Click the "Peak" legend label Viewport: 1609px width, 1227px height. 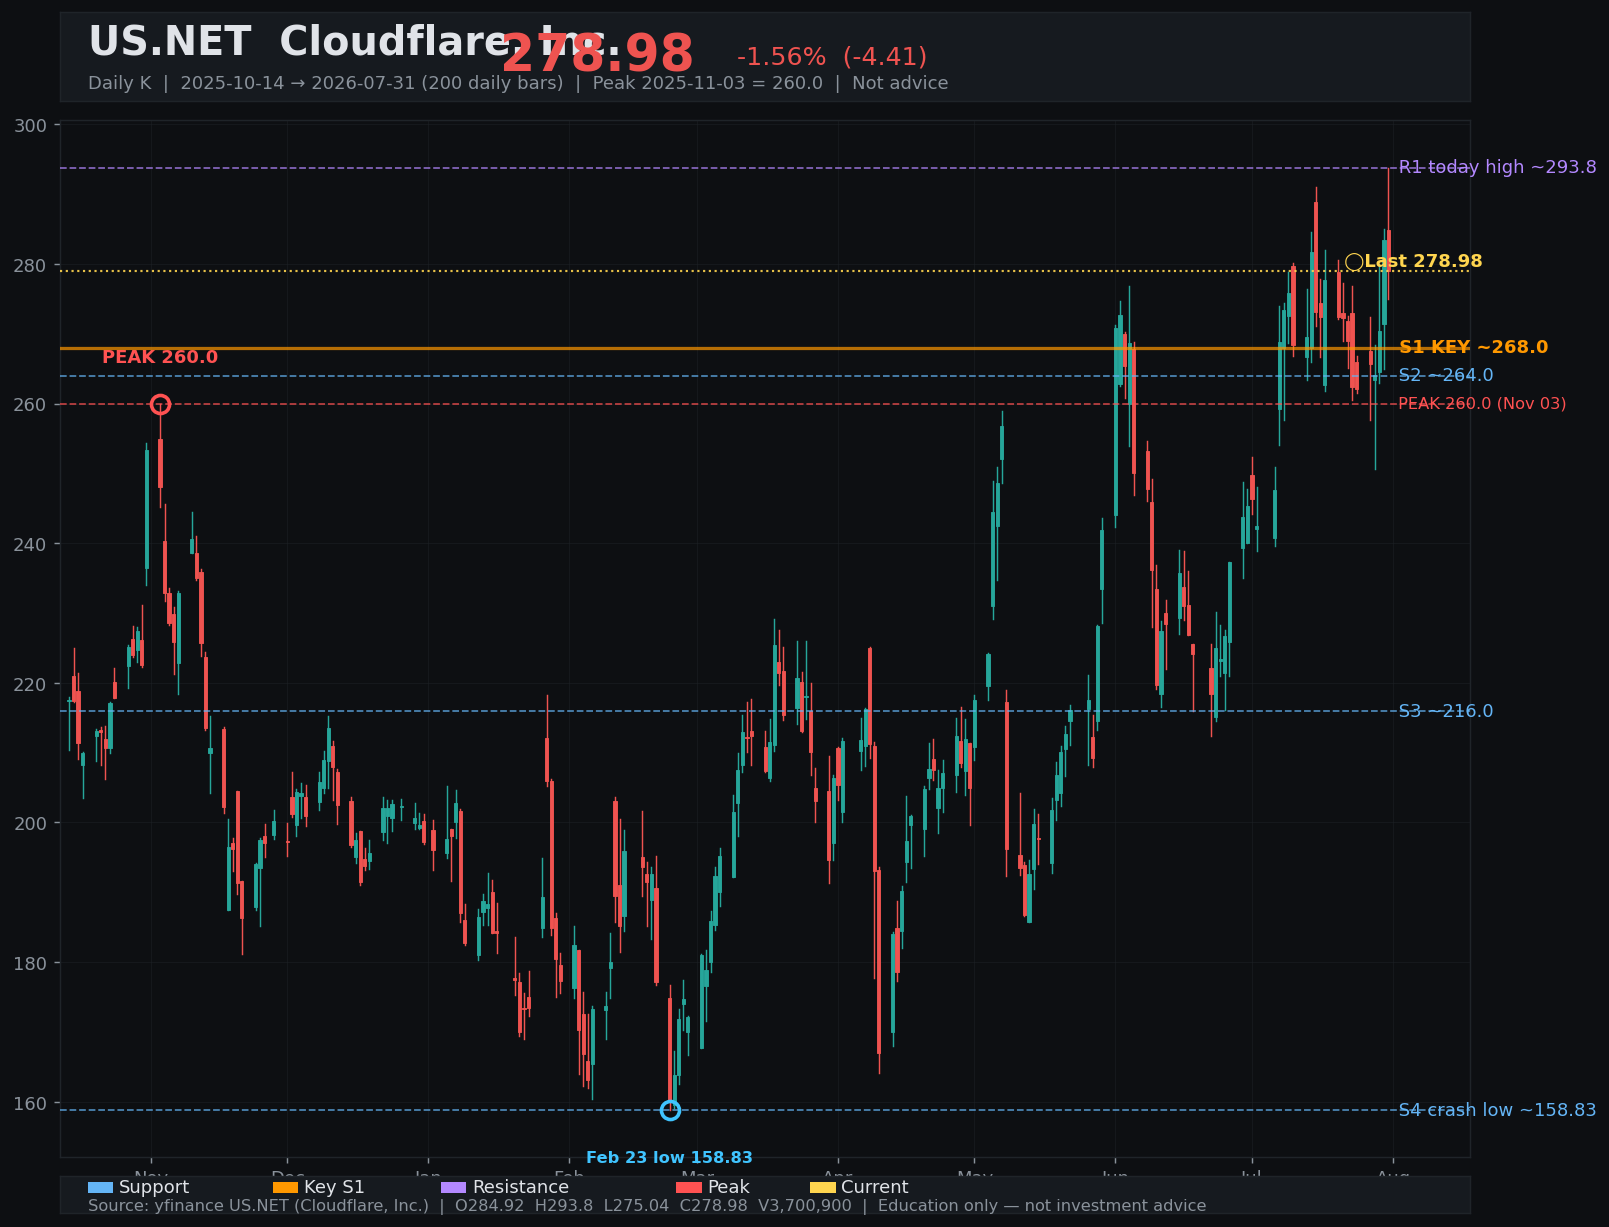pos(729,1188)
